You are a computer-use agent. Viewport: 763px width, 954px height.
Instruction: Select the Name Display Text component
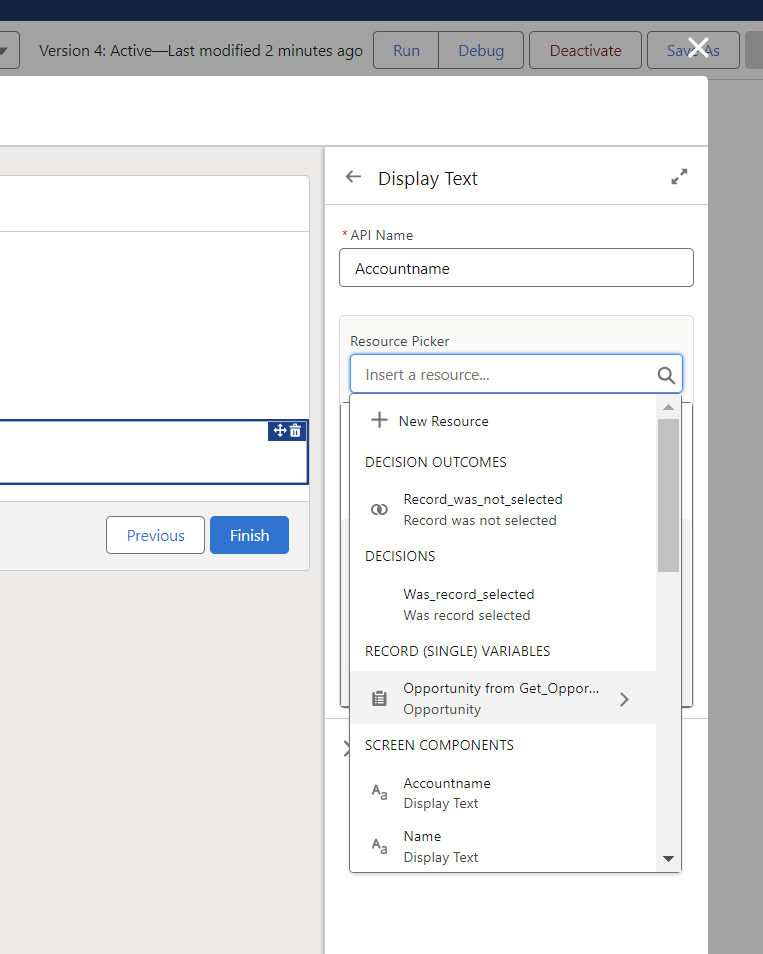(503, 846)
